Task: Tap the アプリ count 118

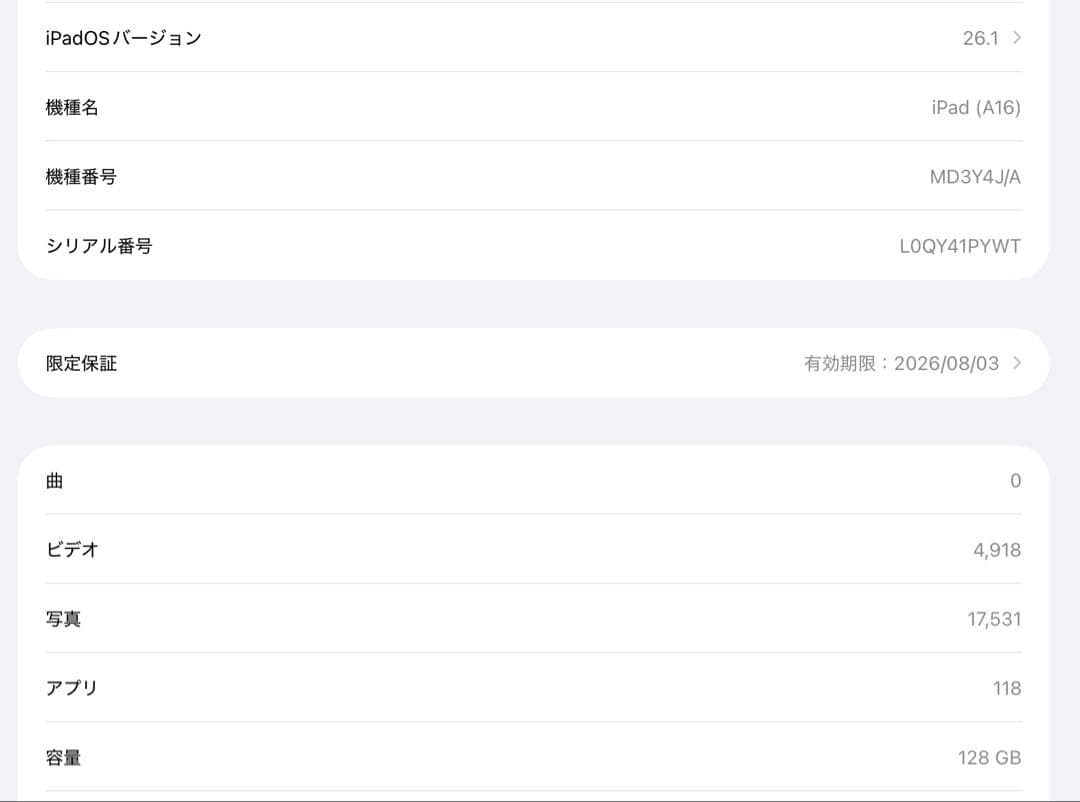Action: point(1007,688)
